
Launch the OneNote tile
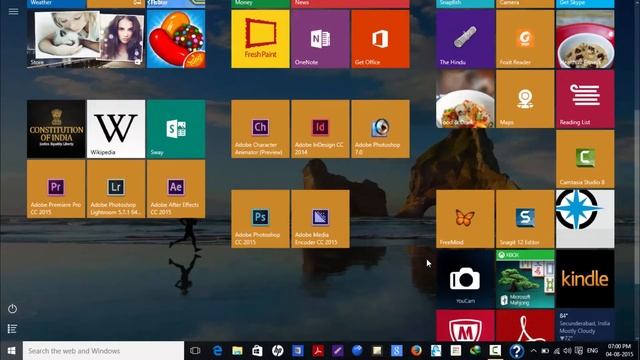click(320, 39)
